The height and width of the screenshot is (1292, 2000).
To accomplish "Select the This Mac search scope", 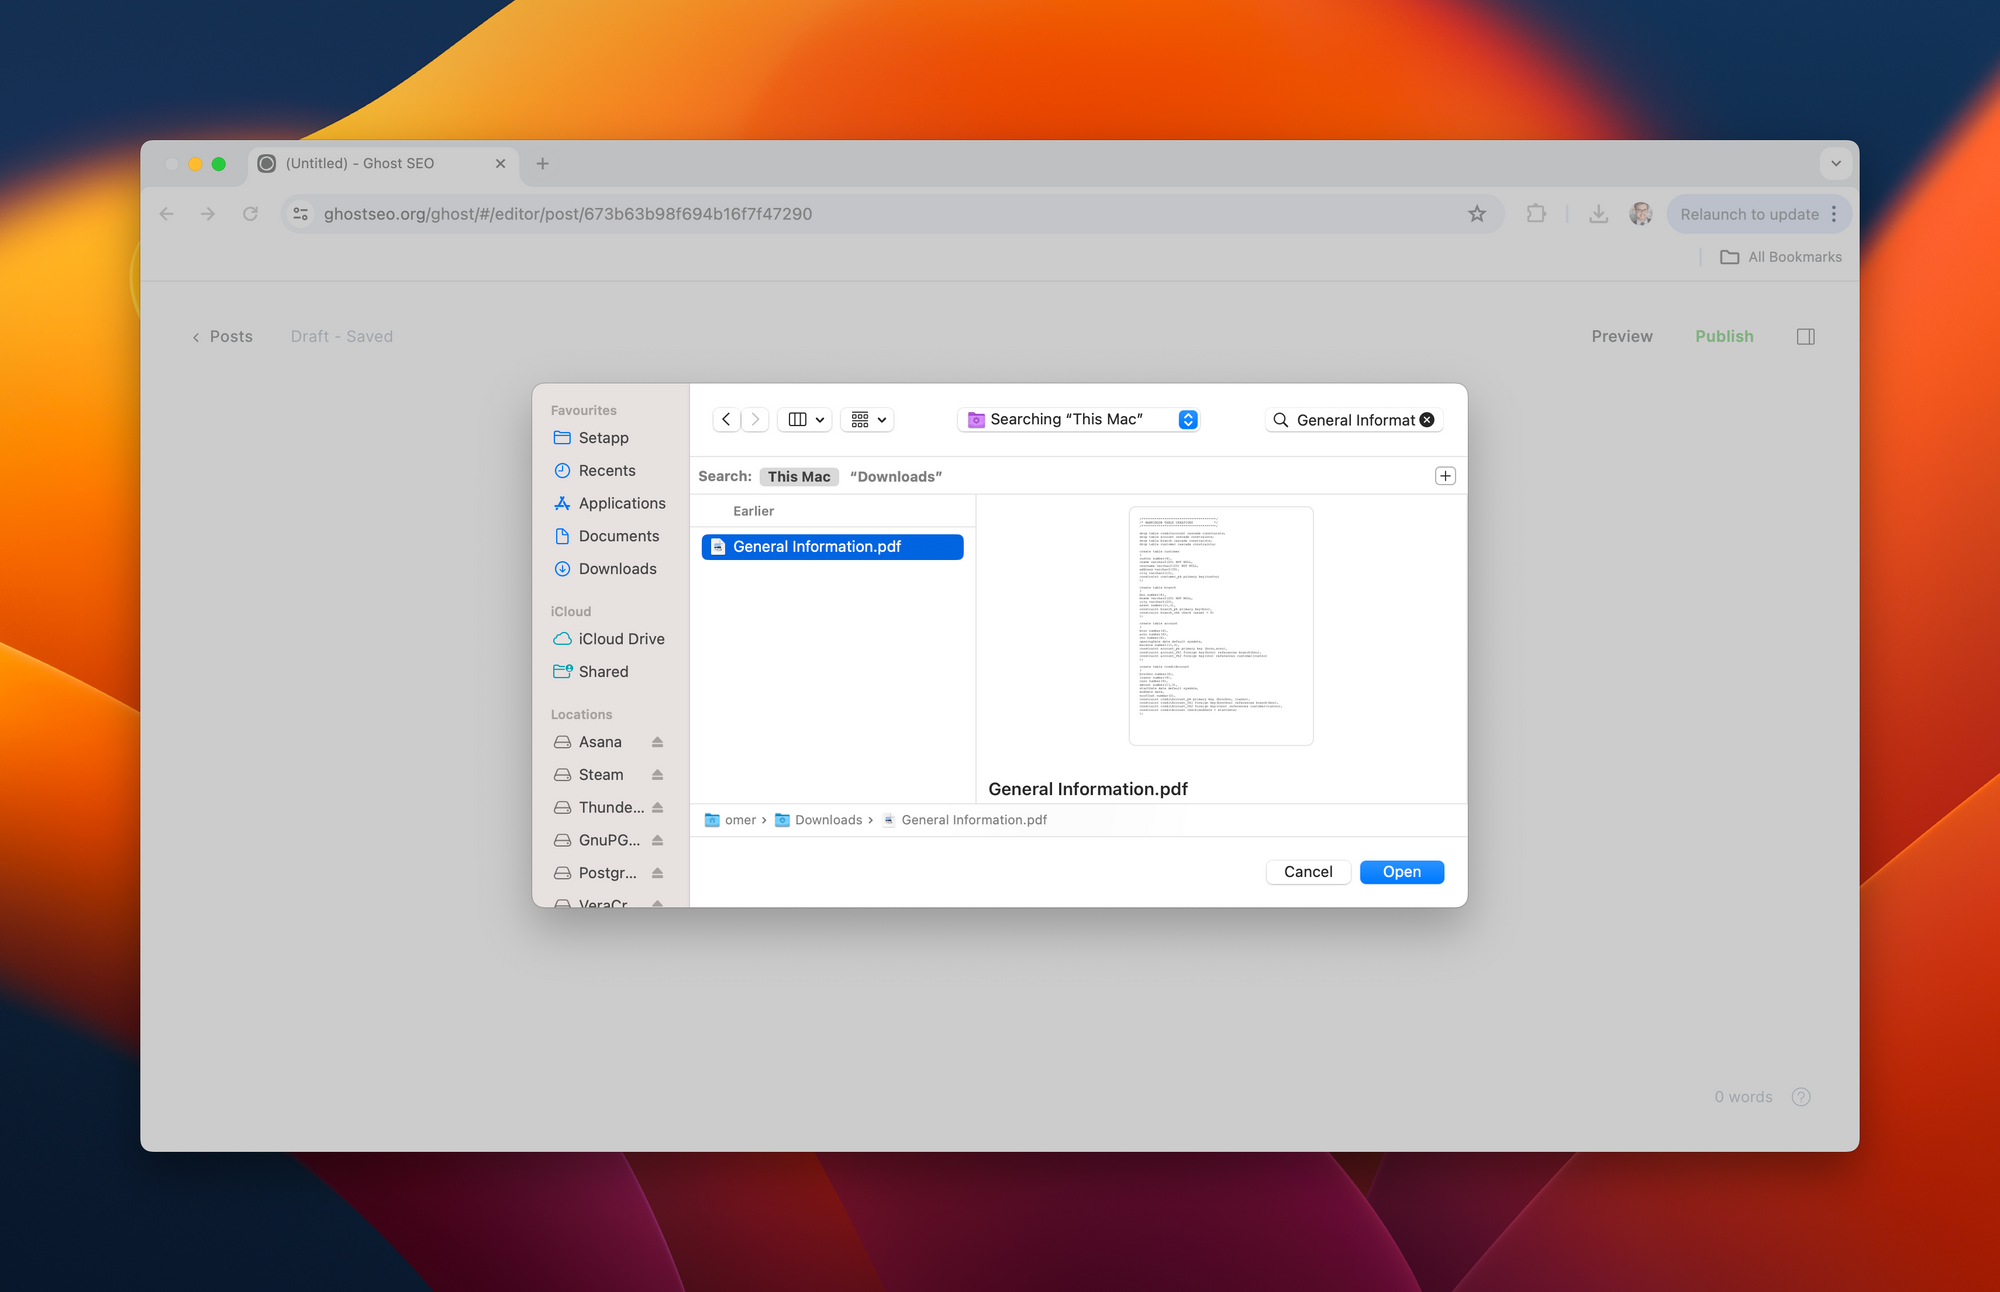I will [799, 477].
